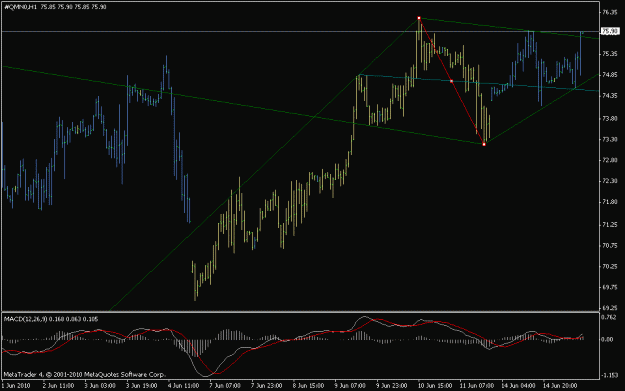The image size is (625, 391).
Task: Click the 7 Jun 23:00 time label
Action: pos(267,386)
